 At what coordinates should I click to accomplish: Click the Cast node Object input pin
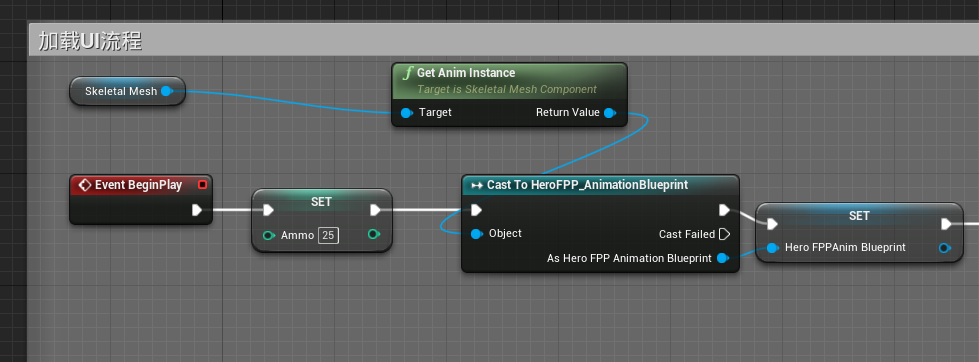pyautogui.click(x=476, y=234)
